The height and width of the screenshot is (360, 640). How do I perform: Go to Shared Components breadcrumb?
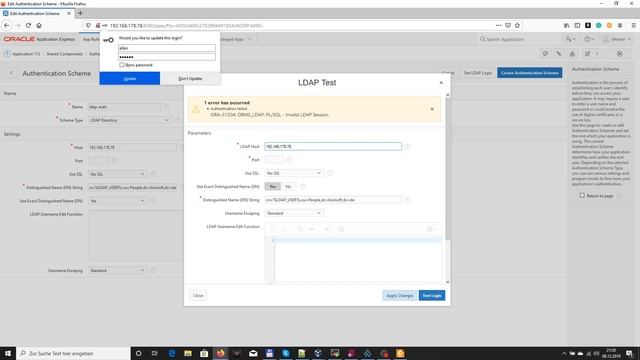click(x=64, y=54)
